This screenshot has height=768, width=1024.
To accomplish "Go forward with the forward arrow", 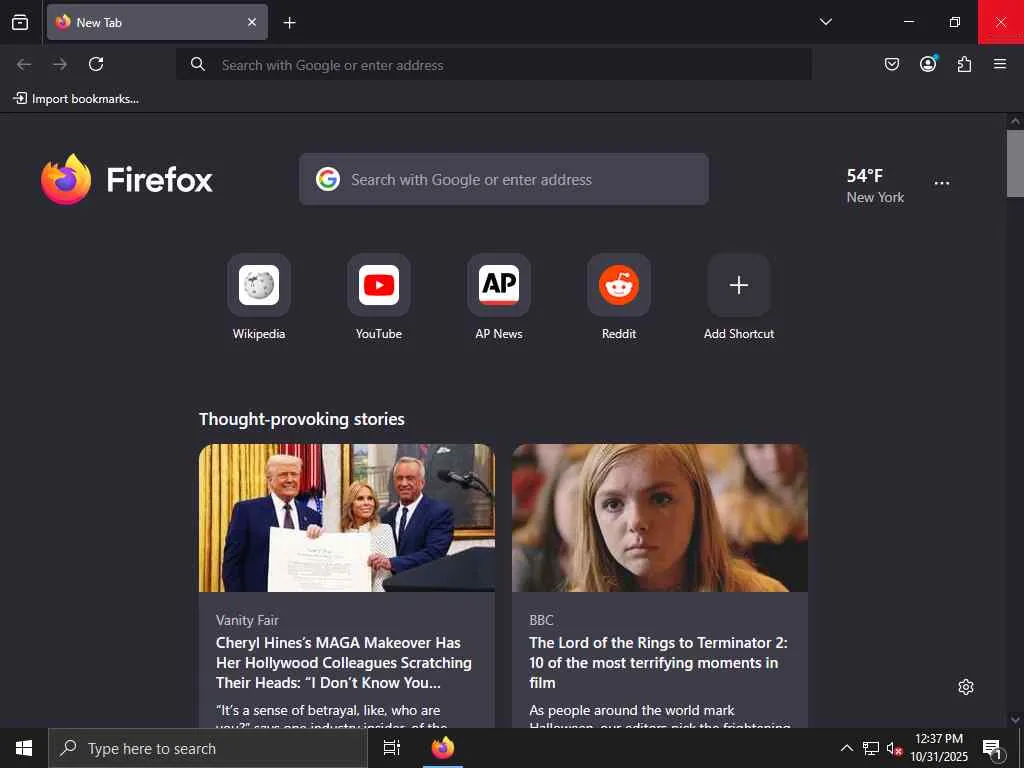I will [60, 64].
